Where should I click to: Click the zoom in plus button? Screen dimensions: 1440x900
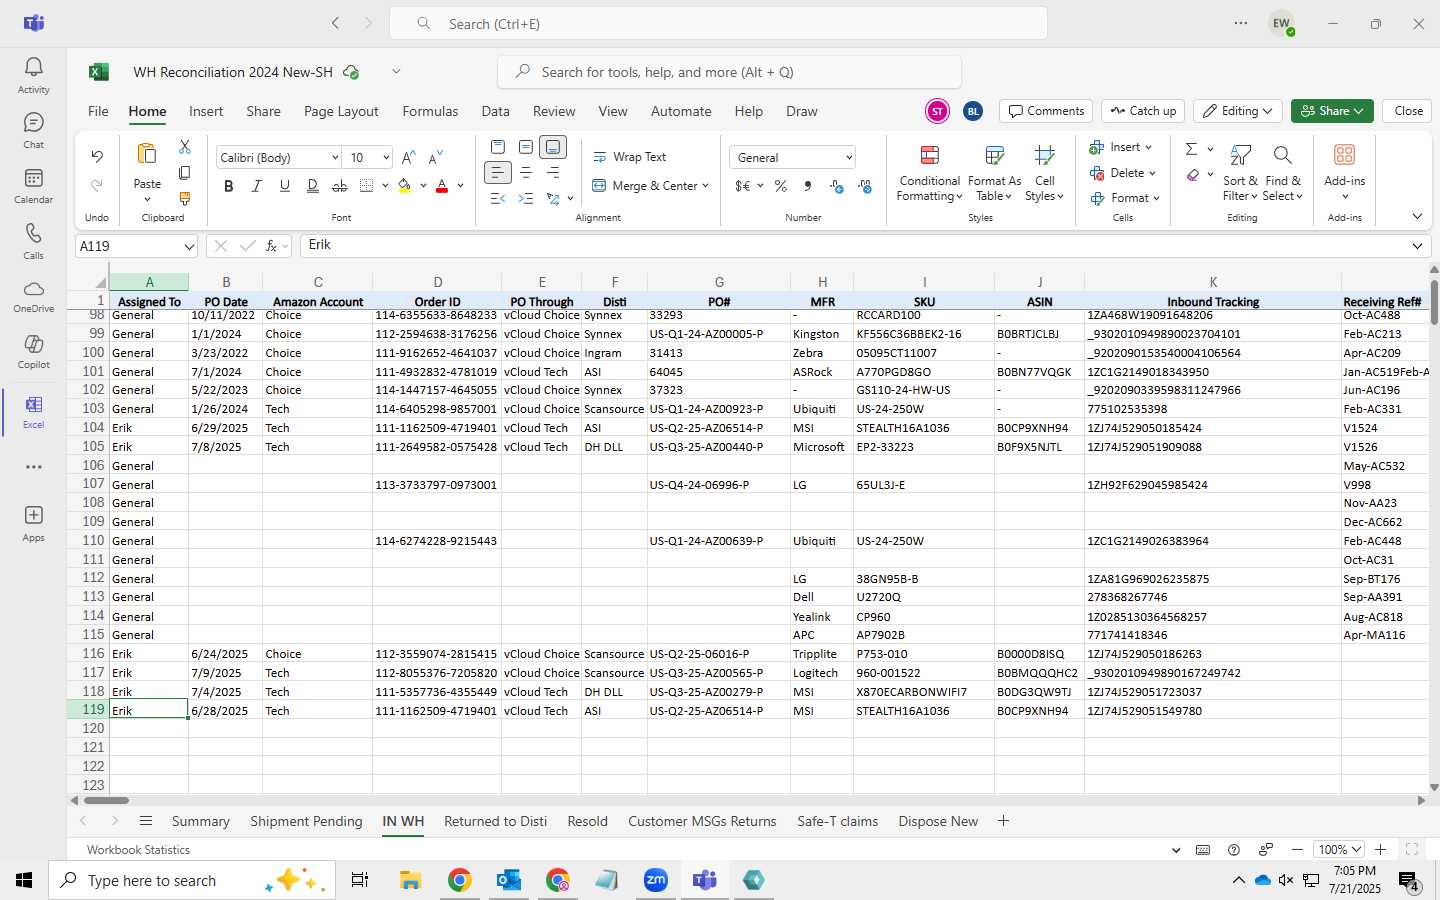(x=1380, y=849)
